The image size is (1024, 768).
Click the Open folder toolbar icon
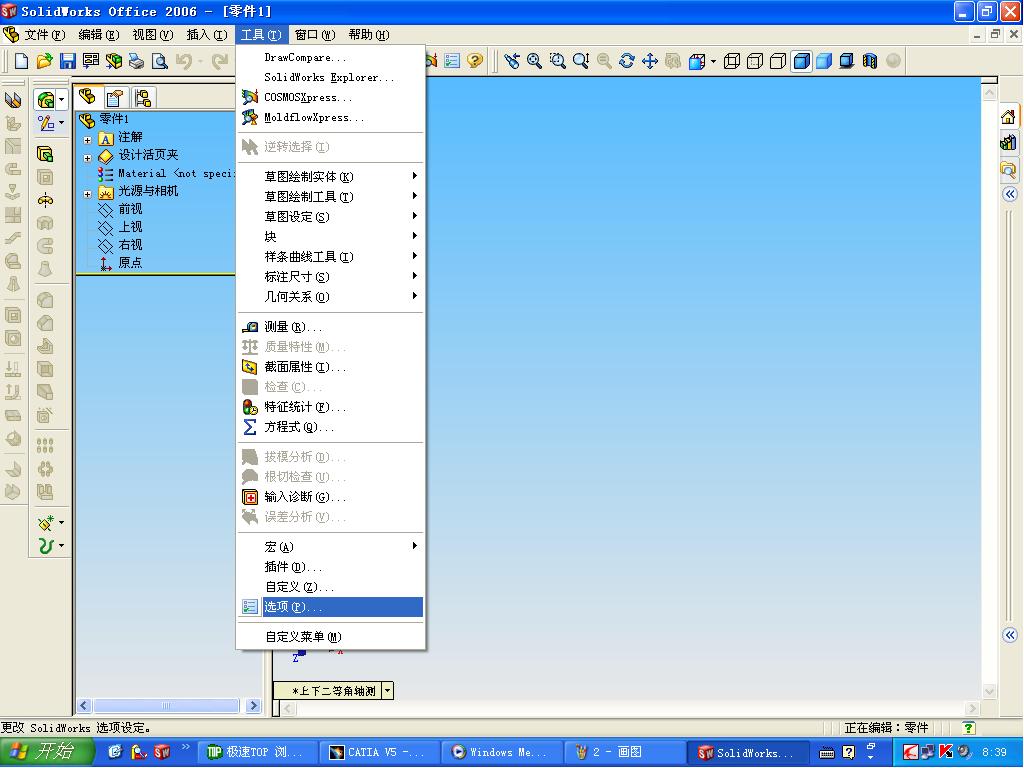tap(44, 61)
